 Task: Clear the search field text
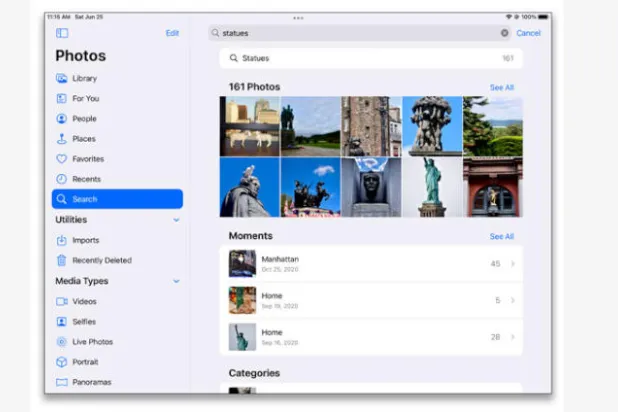tap(504, 33)
